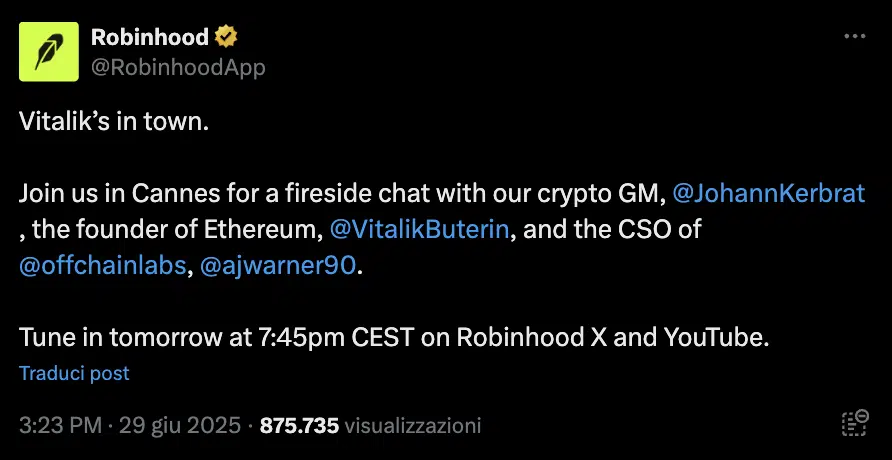Viewport: 892px width, 460px height.
Task: Click "Traduci post" to translate
Action: [74, 373]
